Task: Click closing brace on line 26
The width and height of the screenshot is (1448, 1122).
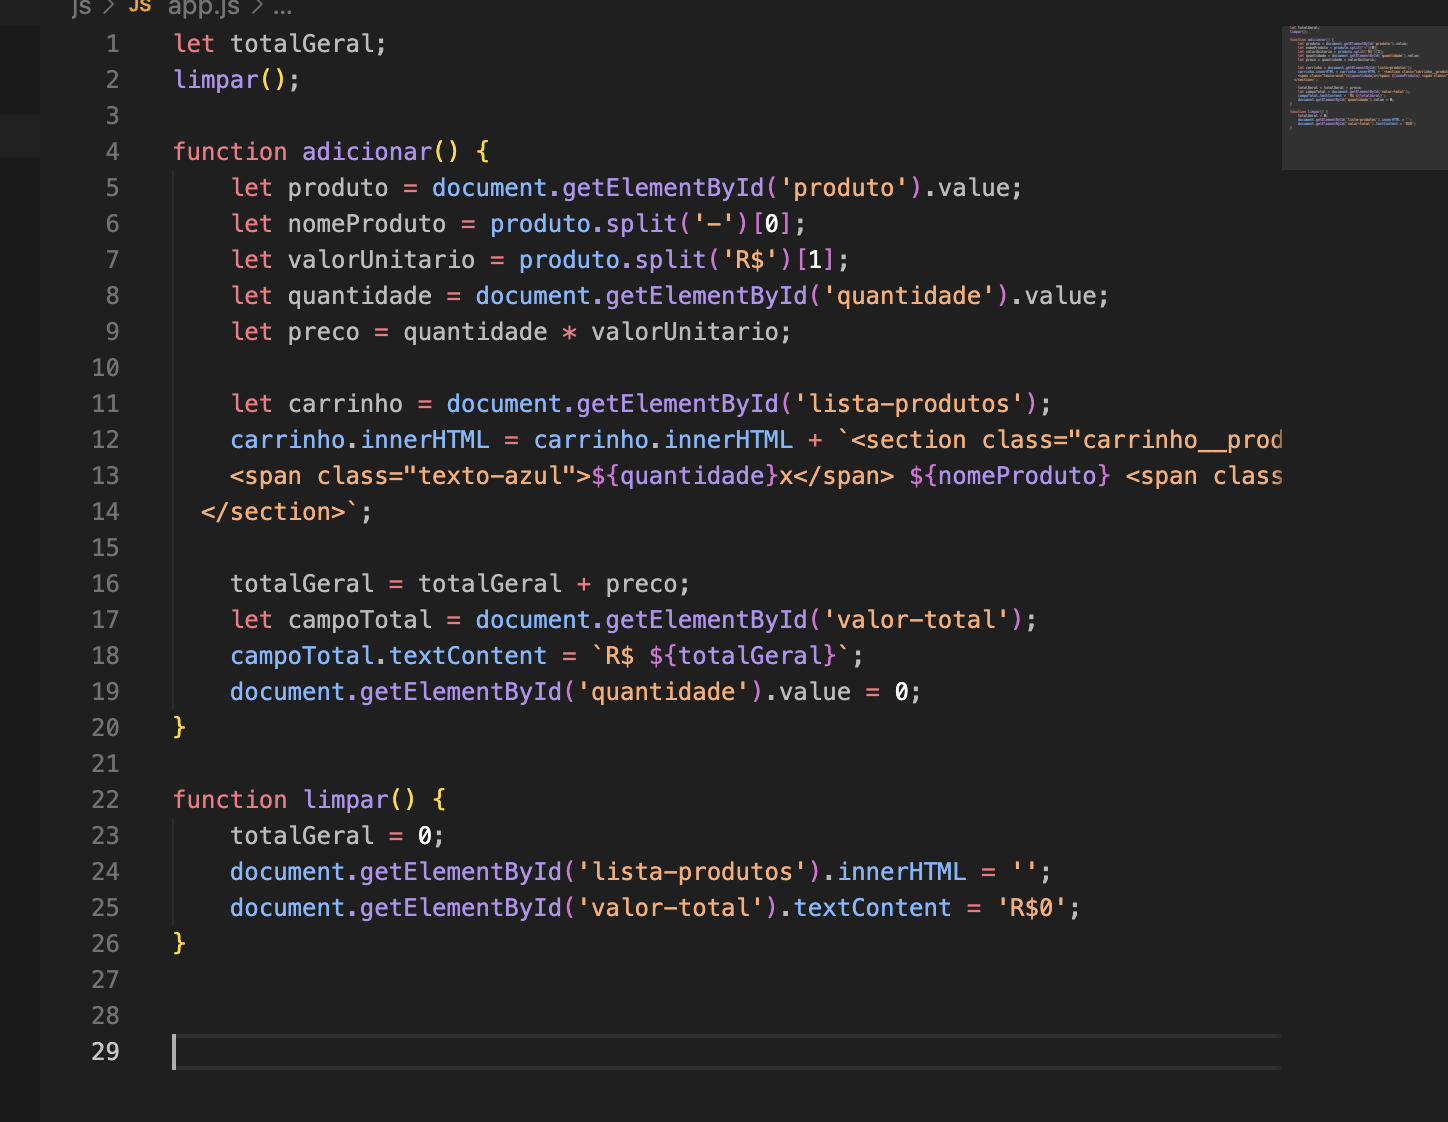Action: [179, 944]
